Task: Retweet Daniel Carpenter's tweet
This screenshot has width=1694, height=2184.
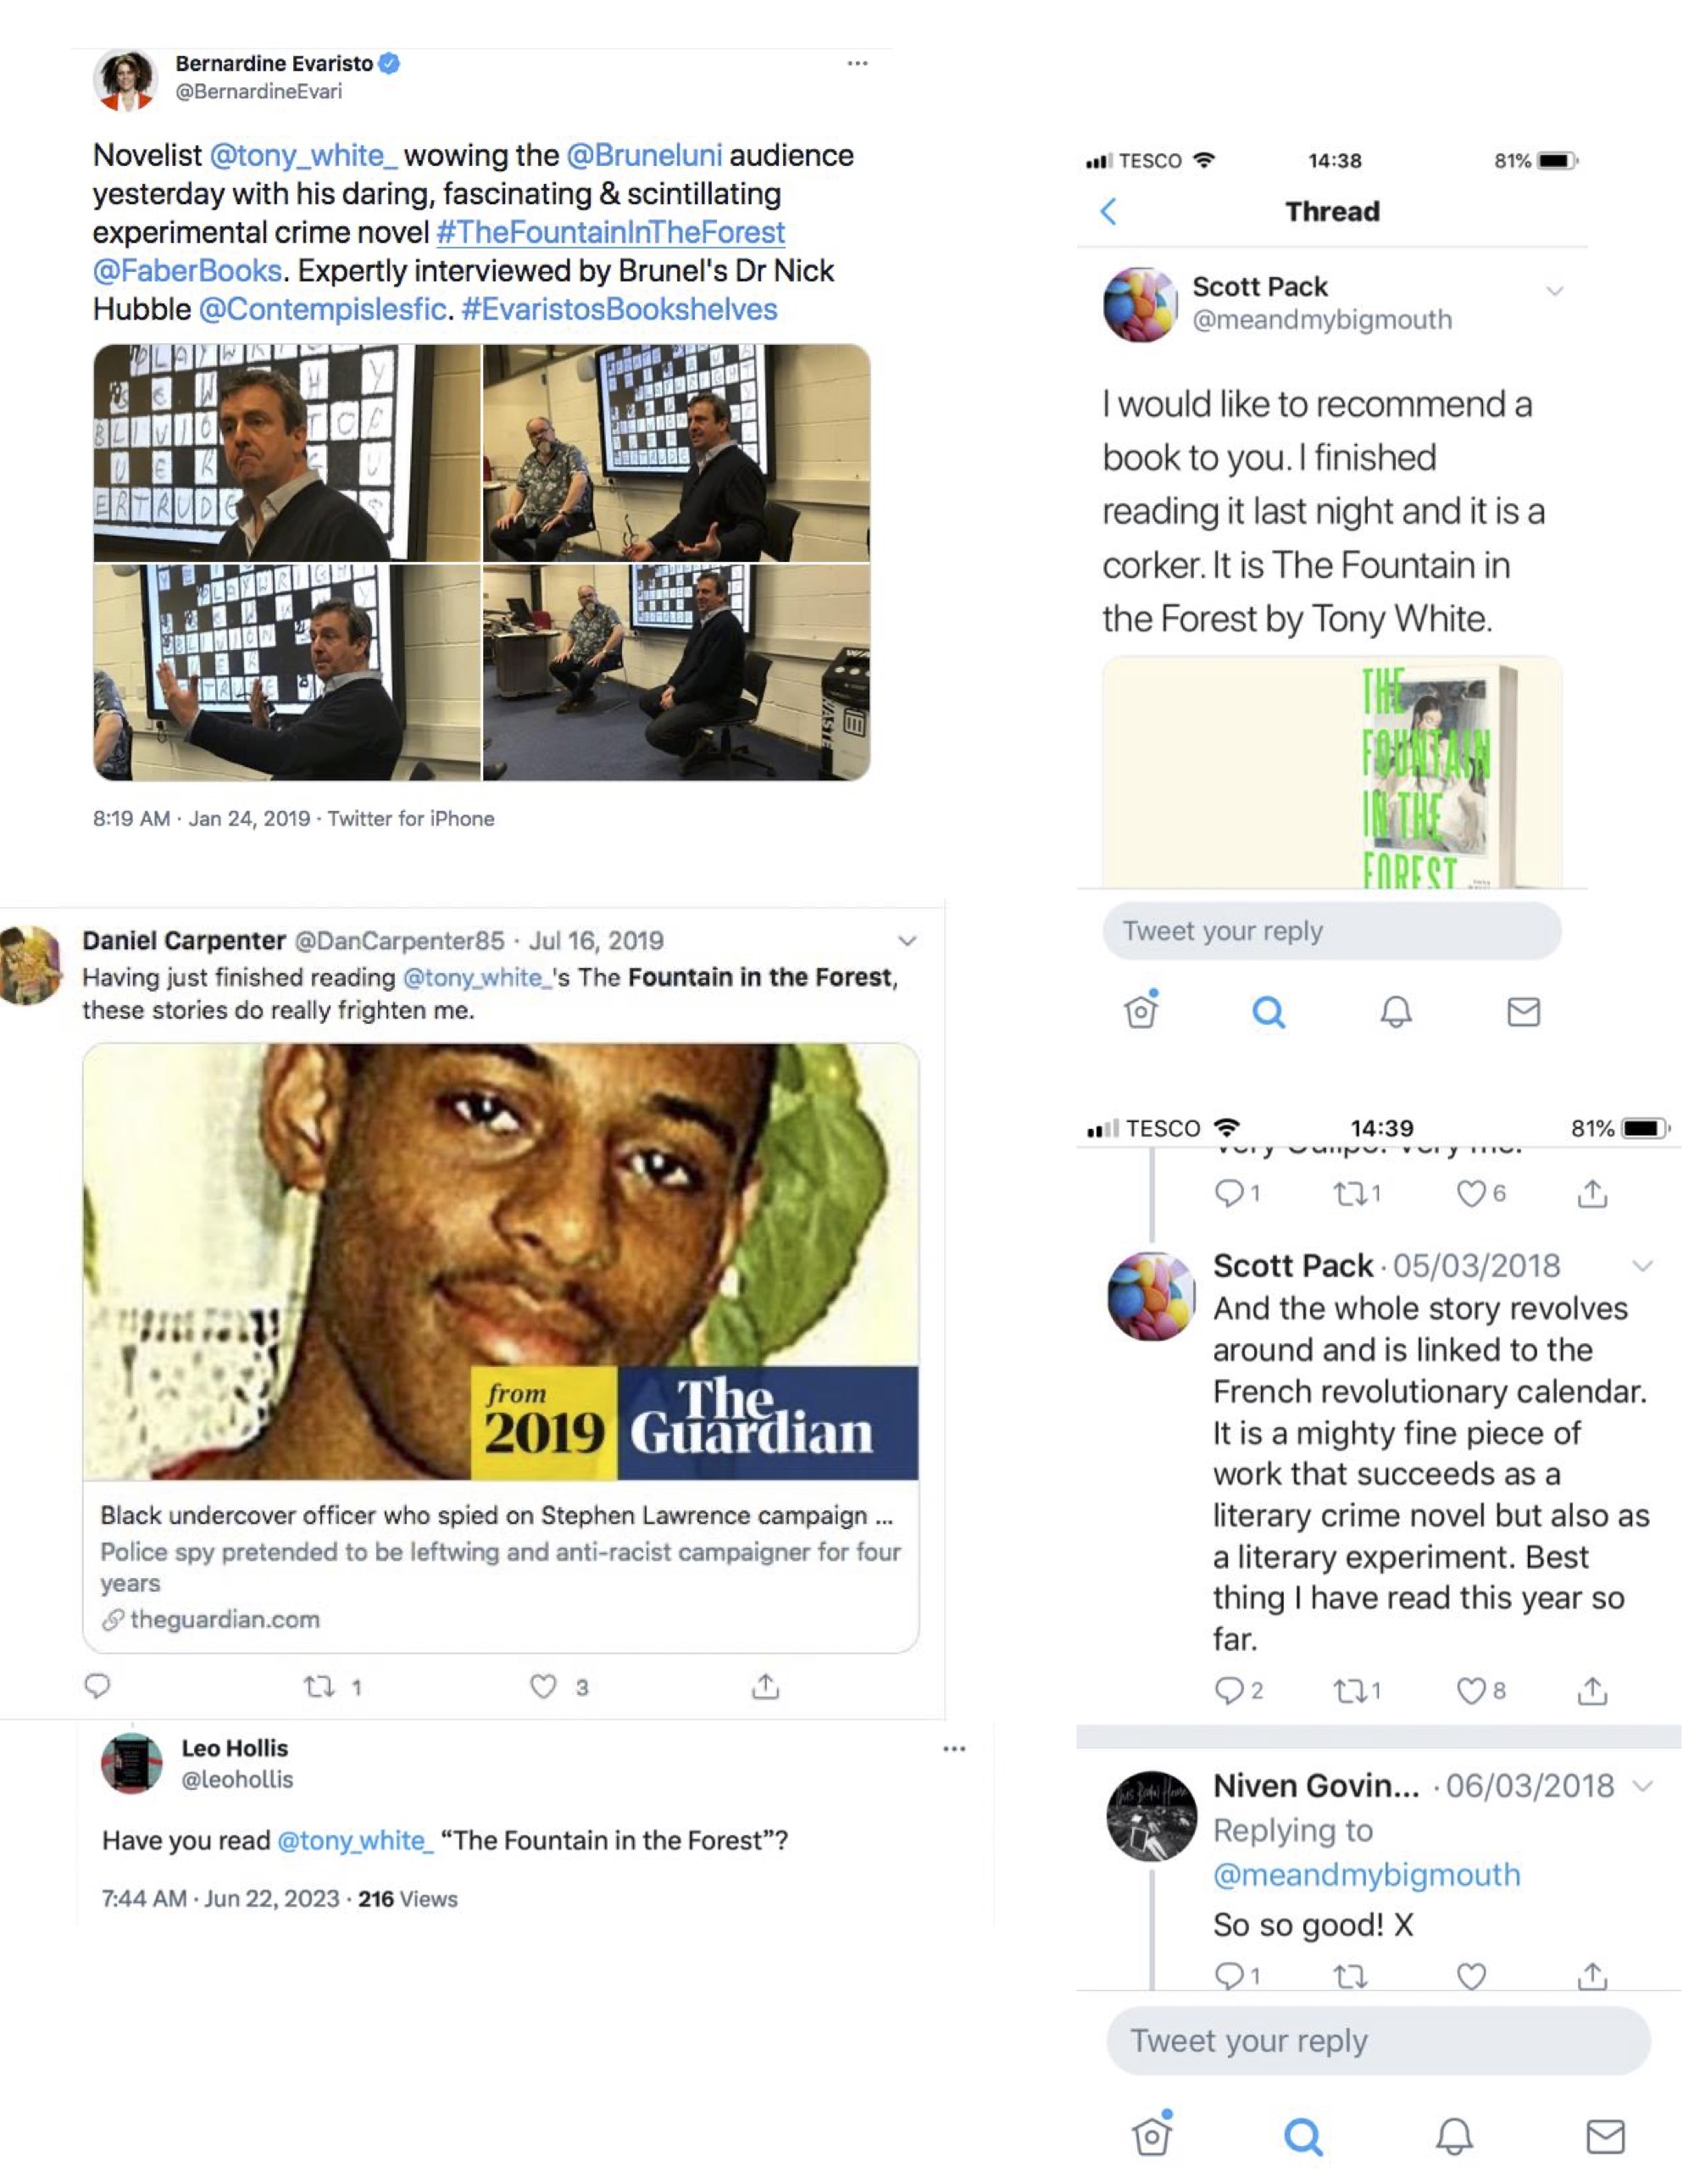Action: (319, 1686)
